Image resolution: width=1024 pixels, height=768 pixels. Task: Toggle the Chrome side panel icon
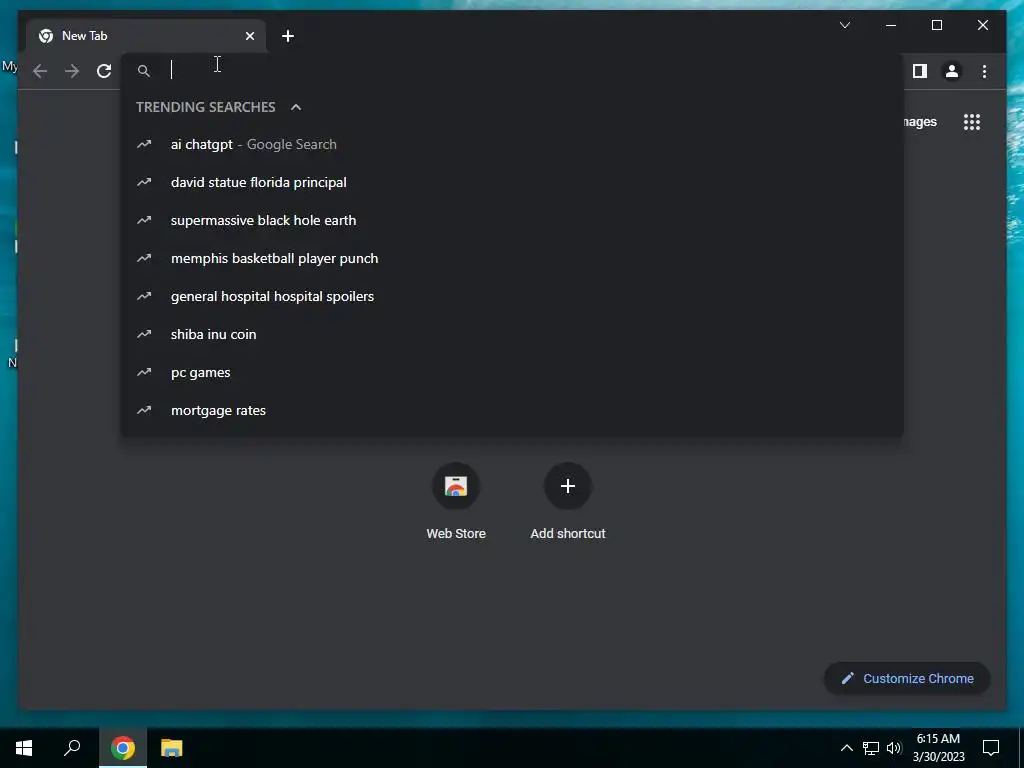coord(920,71)
